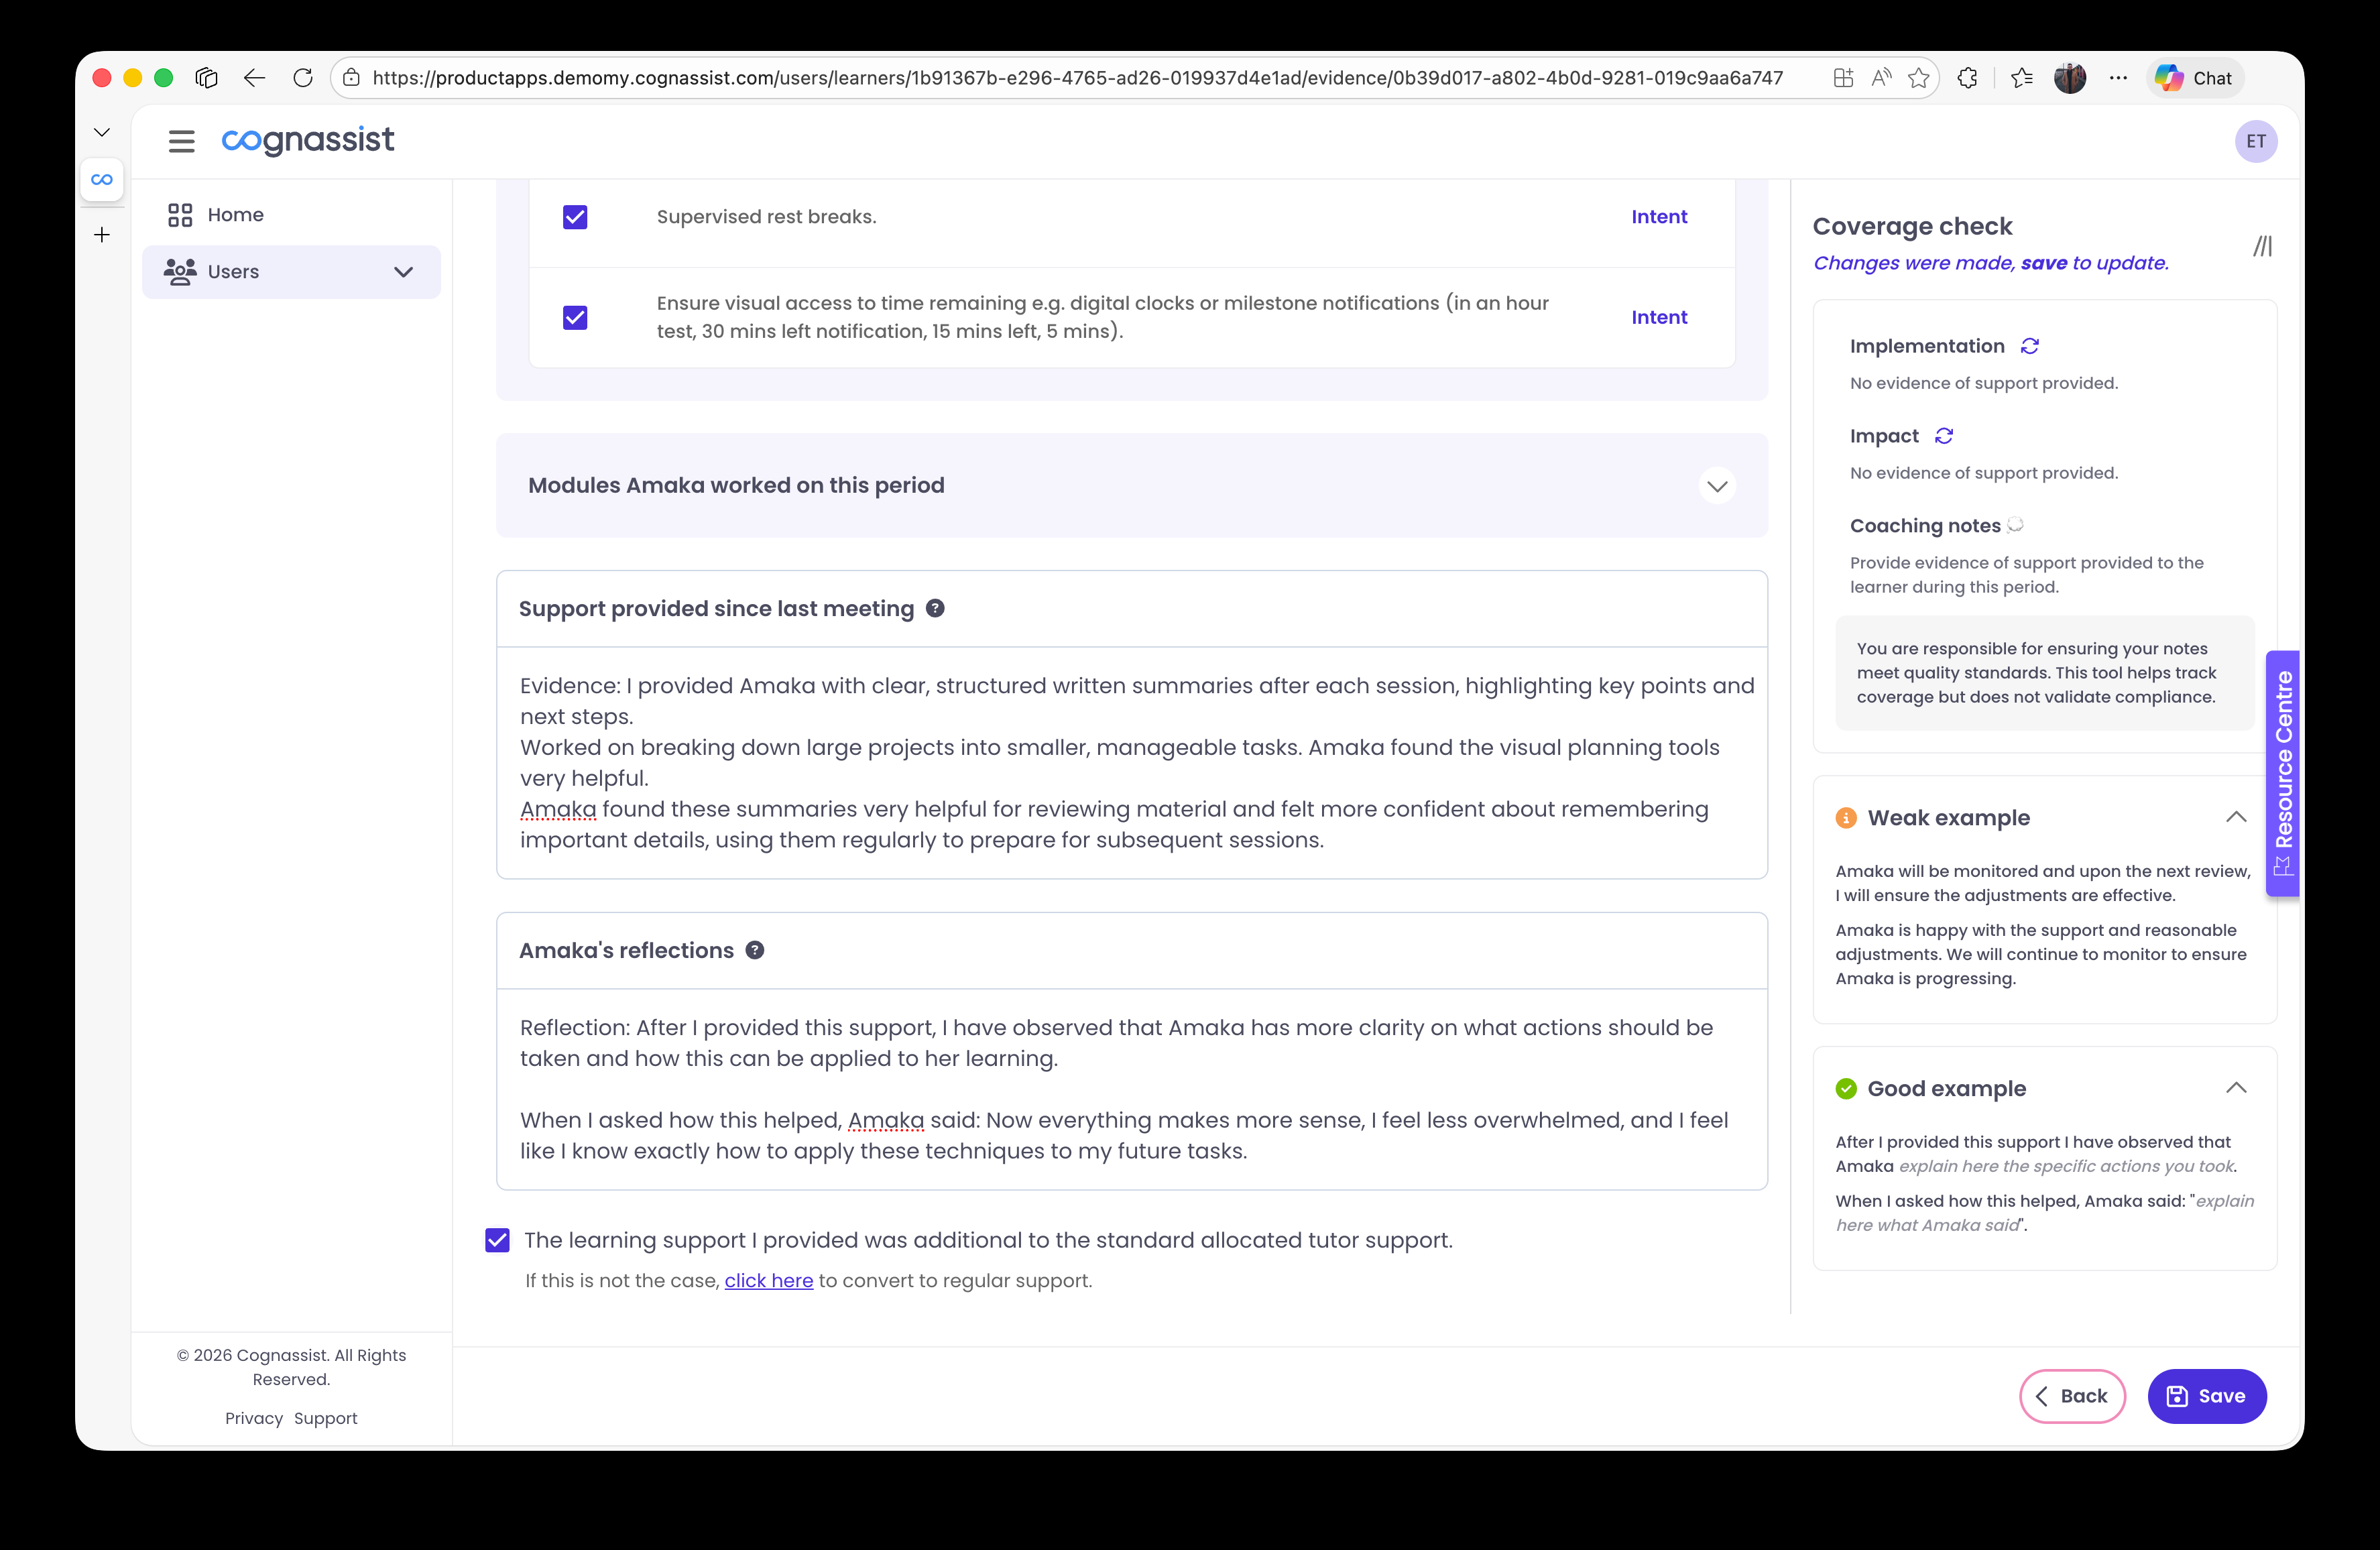The width and height of the screenshot is (2380, 1550).
Task: Uncheck the Supervised rest breaks adjustment
Action: [575, 216]
